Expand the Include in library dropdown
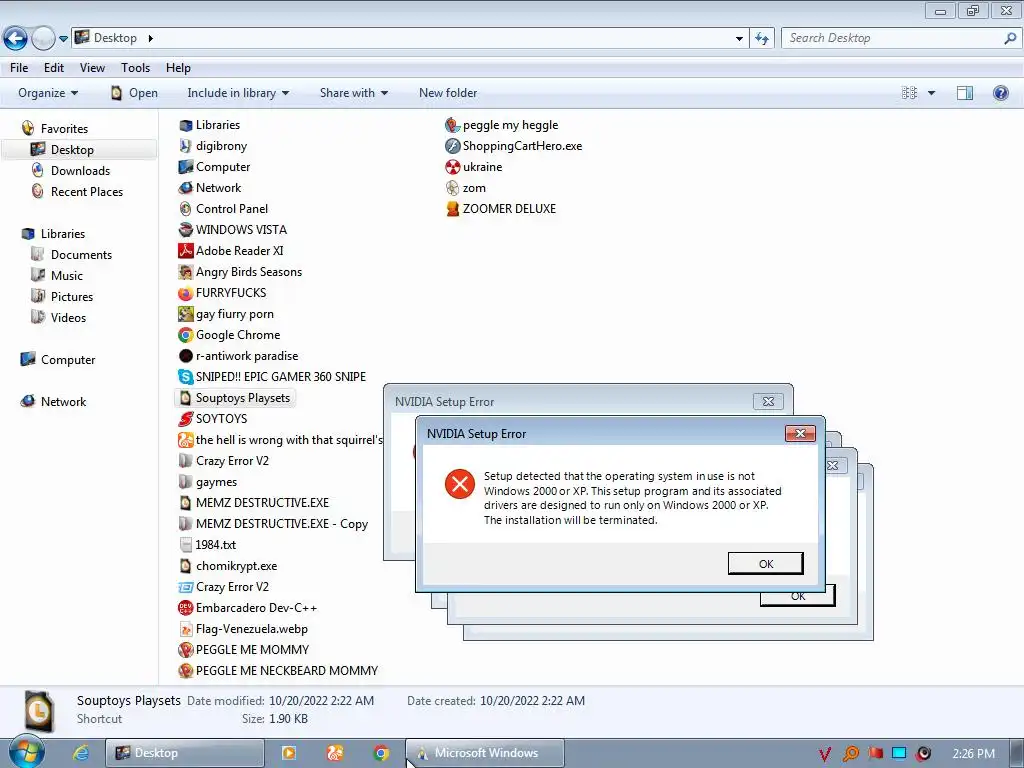 point(238,93)
